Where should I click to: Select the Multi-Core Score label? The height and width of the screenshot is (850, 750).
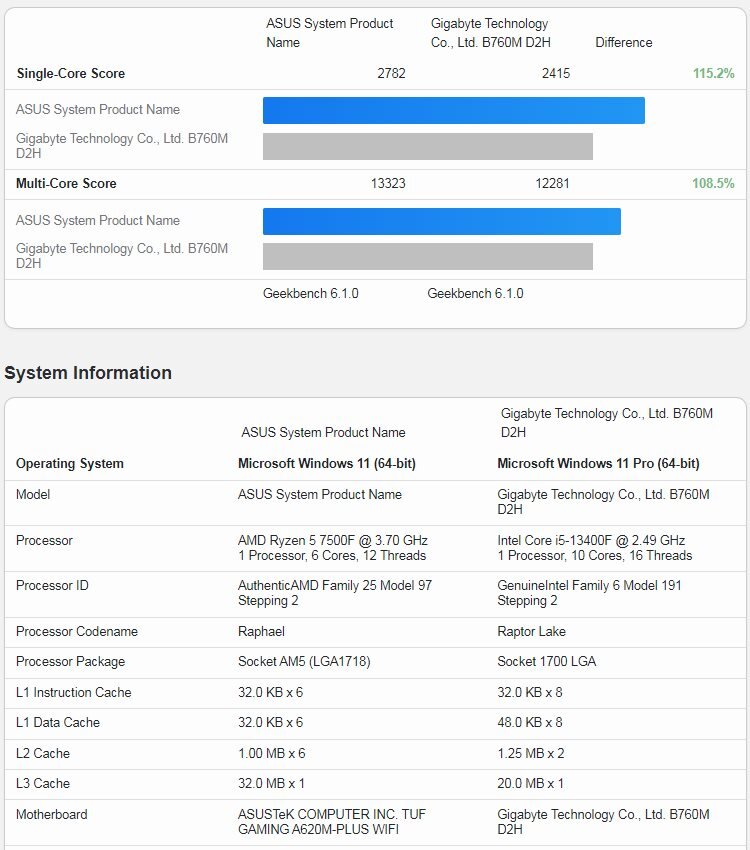[x=66, y=184]
